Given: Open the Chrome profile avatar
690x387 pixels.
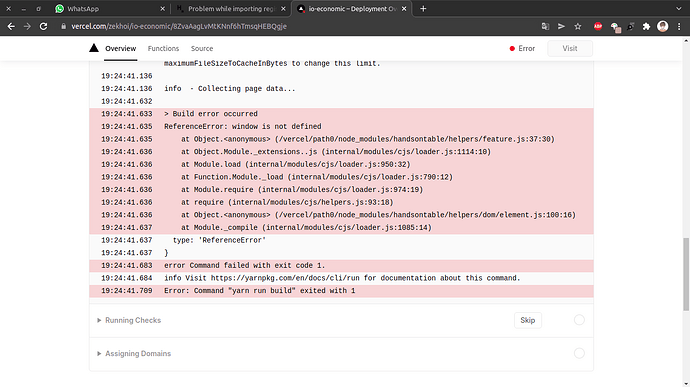Looking at the screenshot, I should point(662,26).
